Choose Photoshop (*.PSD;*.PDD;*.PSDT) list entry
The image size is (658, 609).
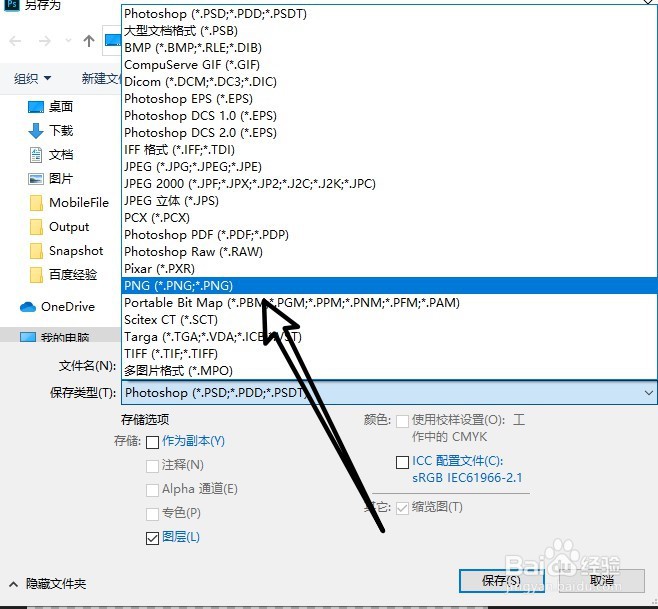point(389,14)
